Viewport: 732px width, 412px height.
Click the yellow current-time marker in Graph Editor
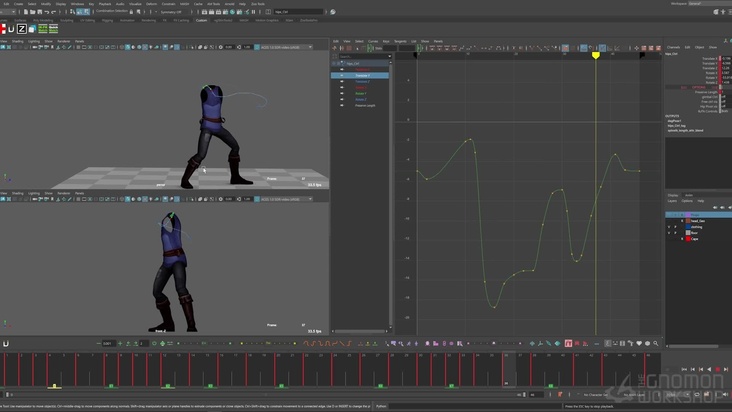596,55
